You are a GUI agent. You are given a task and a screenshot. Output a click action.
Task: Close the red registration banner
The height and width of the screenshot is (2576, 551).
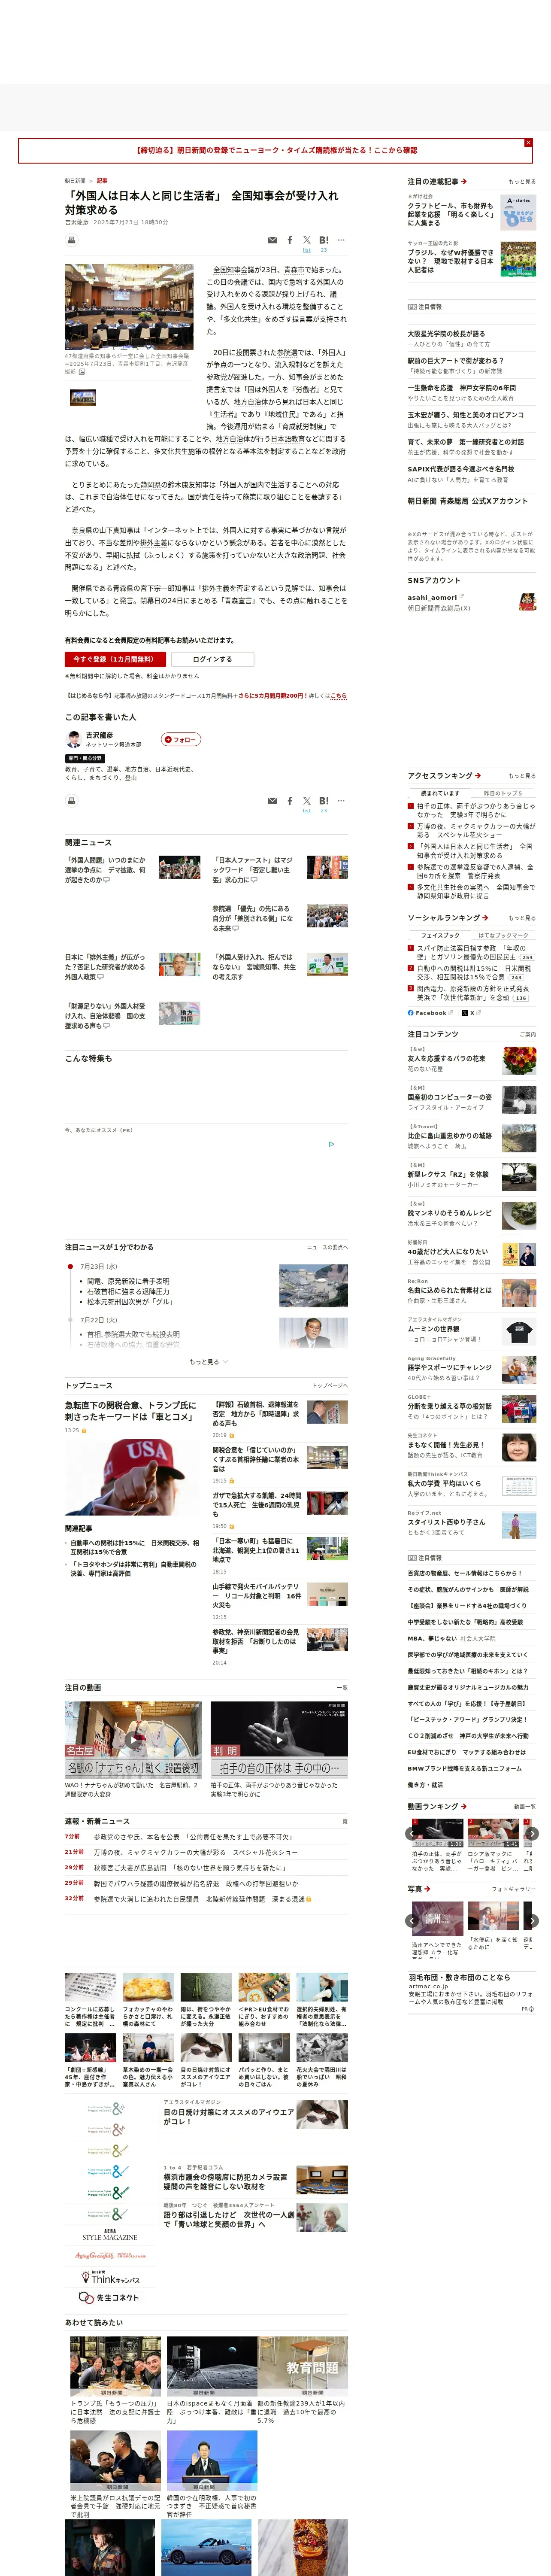pyautogui.click(x=528, y=143)
